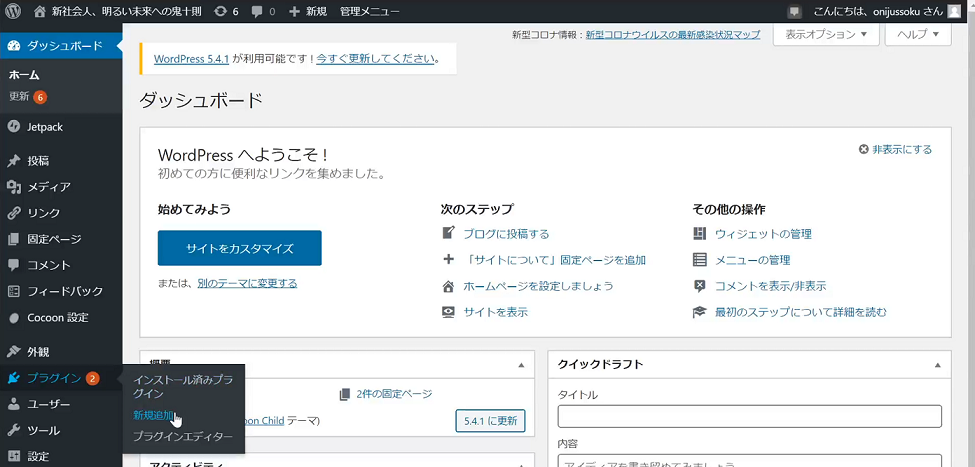This screenshot has width=975, height=467.
Task: Click the 投稿 pin icon
Action: (14, 161)
